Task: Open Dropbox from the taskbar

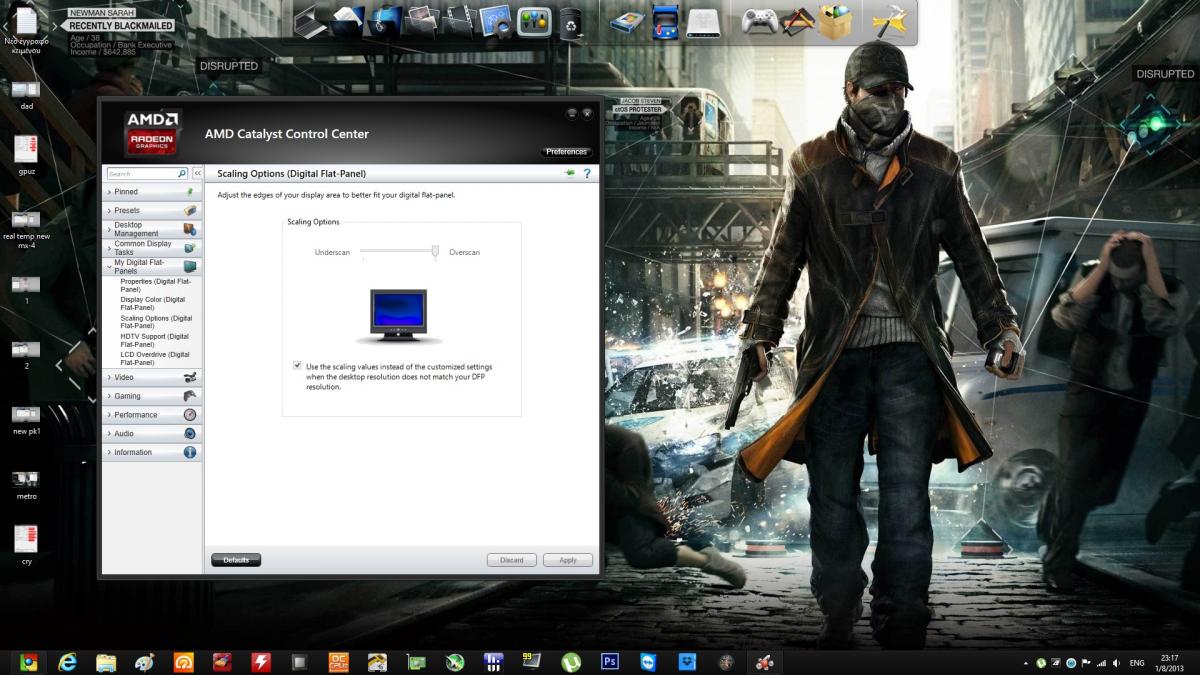Action: [x=687, y=662]
